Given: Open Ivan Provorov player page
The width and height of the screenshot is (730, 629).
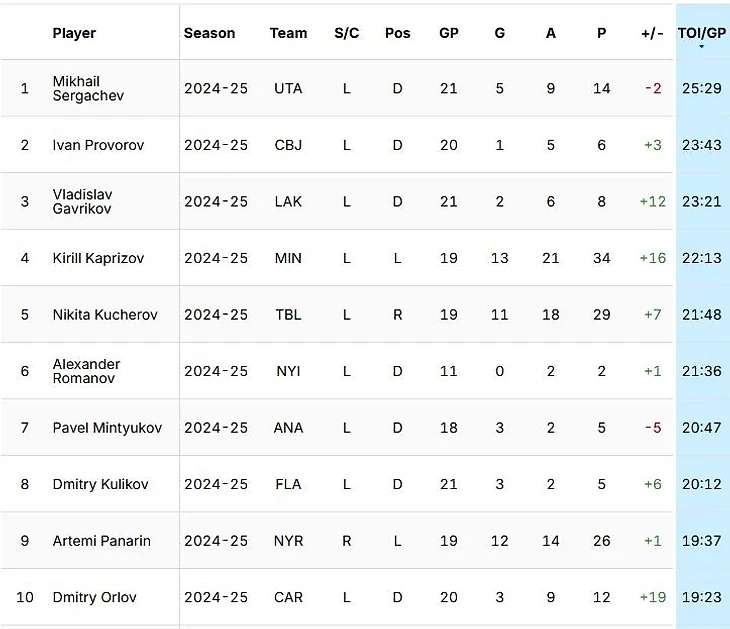Looking at the screenshot, I should [x=98, y=145].
